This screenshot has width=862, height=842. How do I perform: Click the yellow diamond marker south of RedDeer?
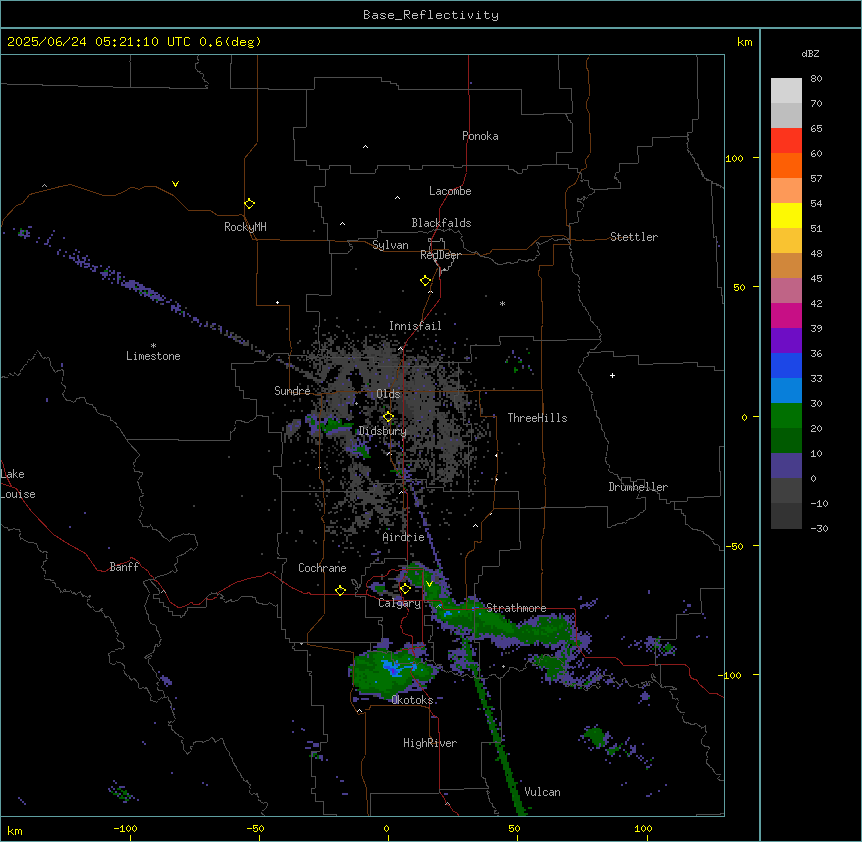point(426,281)
